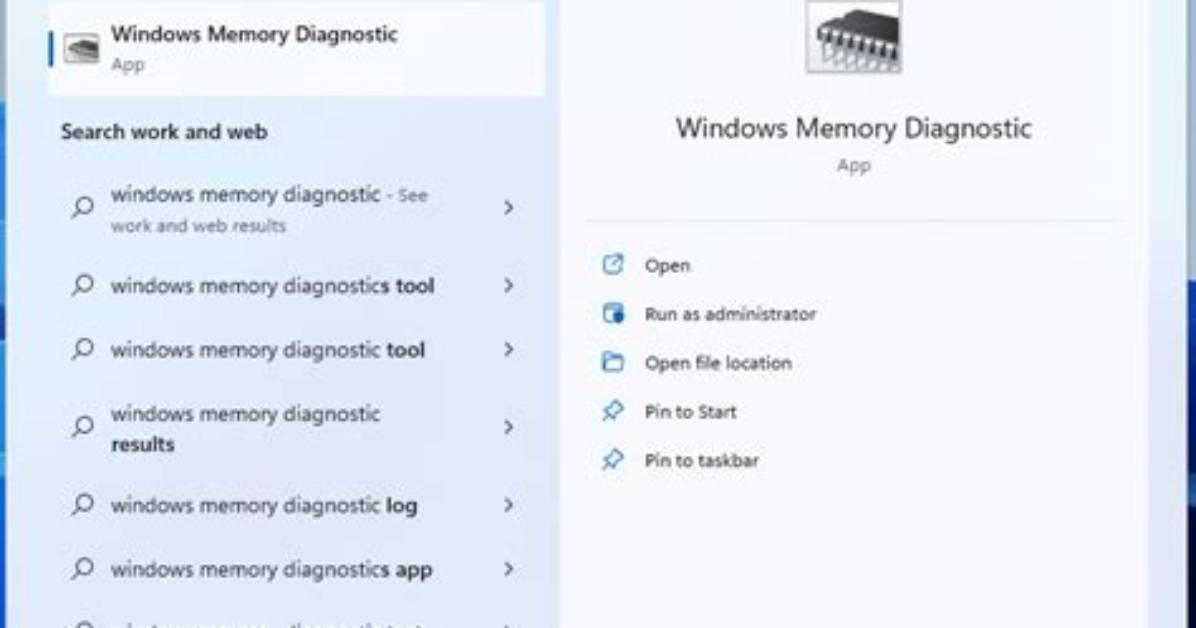Viewport: 1196px width, 628px height.
Task: Expand arrow for "windows memory diagnostics tool"
Action: pyautogui.click(x=509, y=285)
